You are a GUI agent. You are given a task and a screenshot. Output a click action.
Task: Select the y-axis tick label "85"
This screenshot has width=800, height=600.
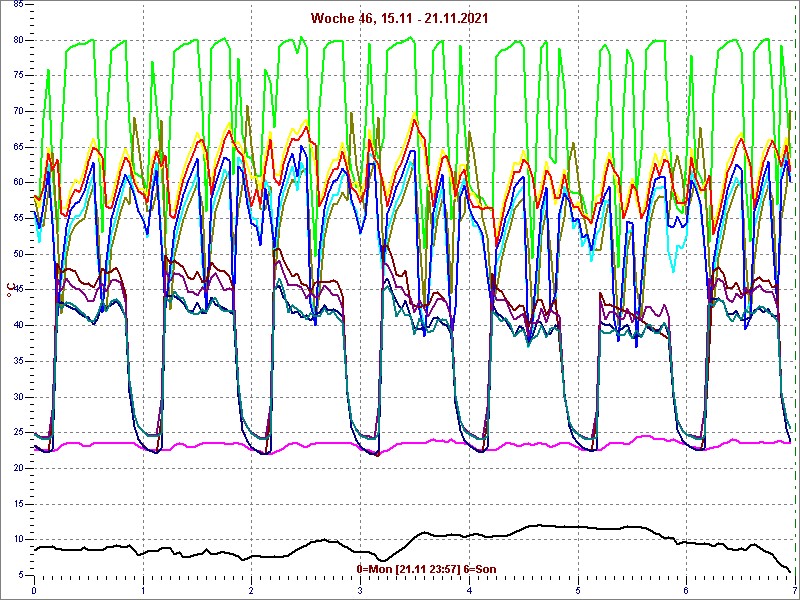pos(17,5)
